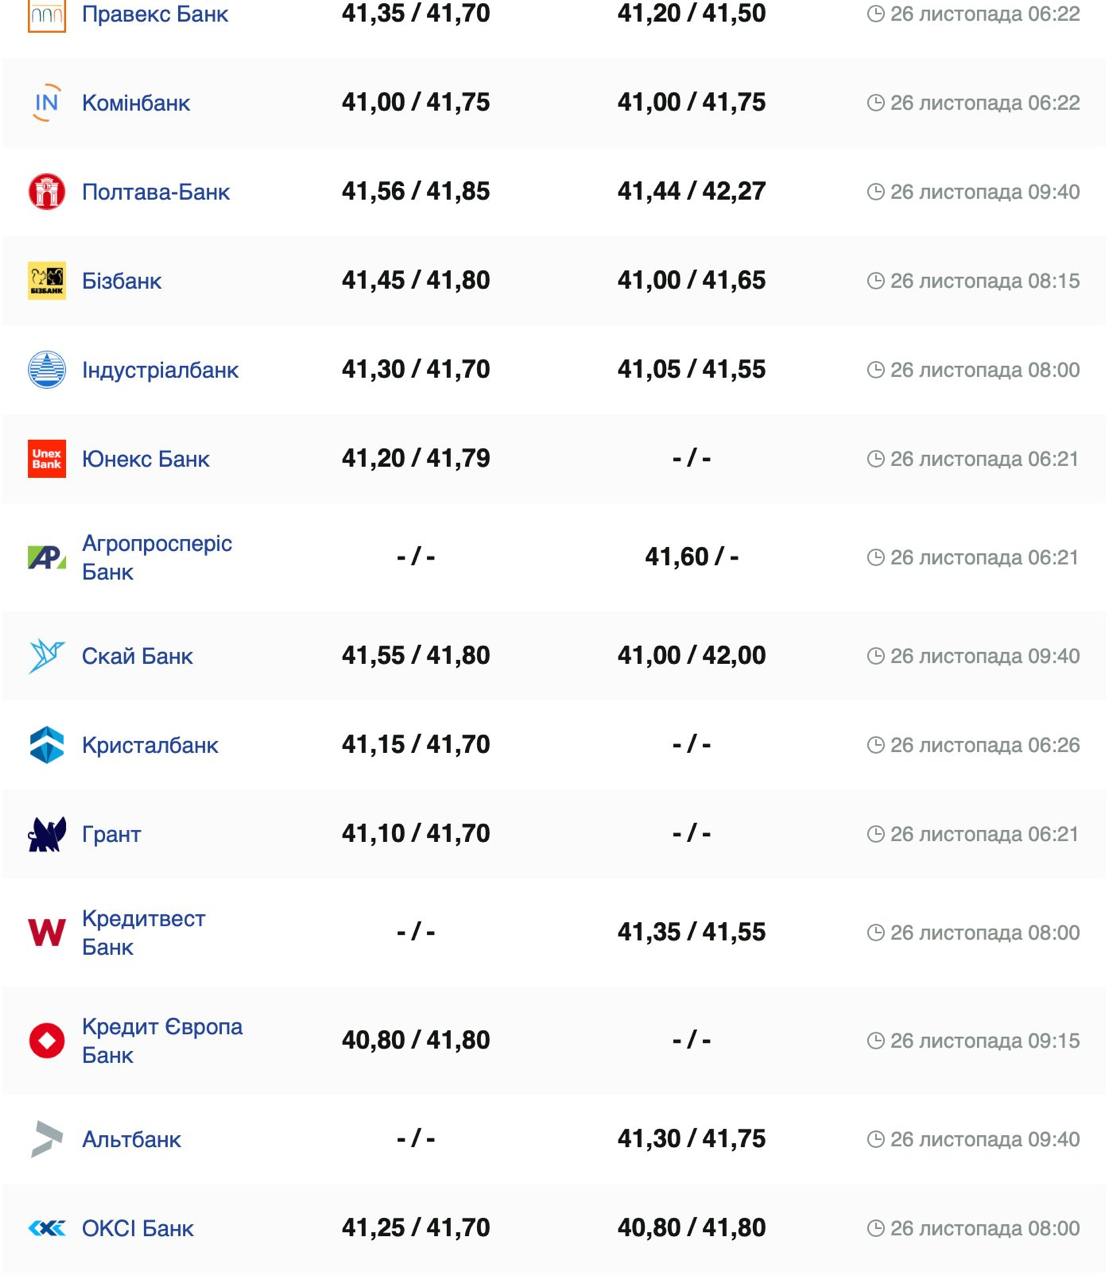The width and height of the screenshot is (1113, 1280).
Task: Open the Альтбанк name link
Action: click(132, 1139)
